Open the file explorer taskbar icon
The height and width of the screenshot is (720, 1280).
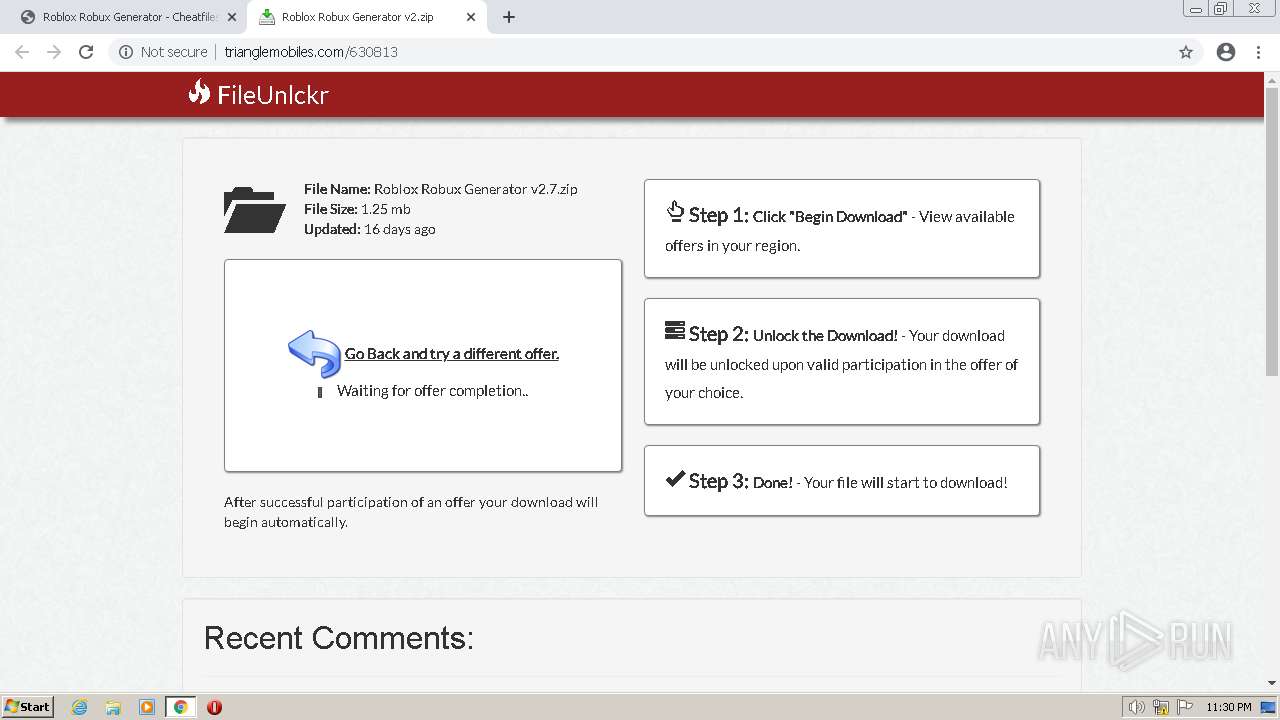tap(113, 707)
